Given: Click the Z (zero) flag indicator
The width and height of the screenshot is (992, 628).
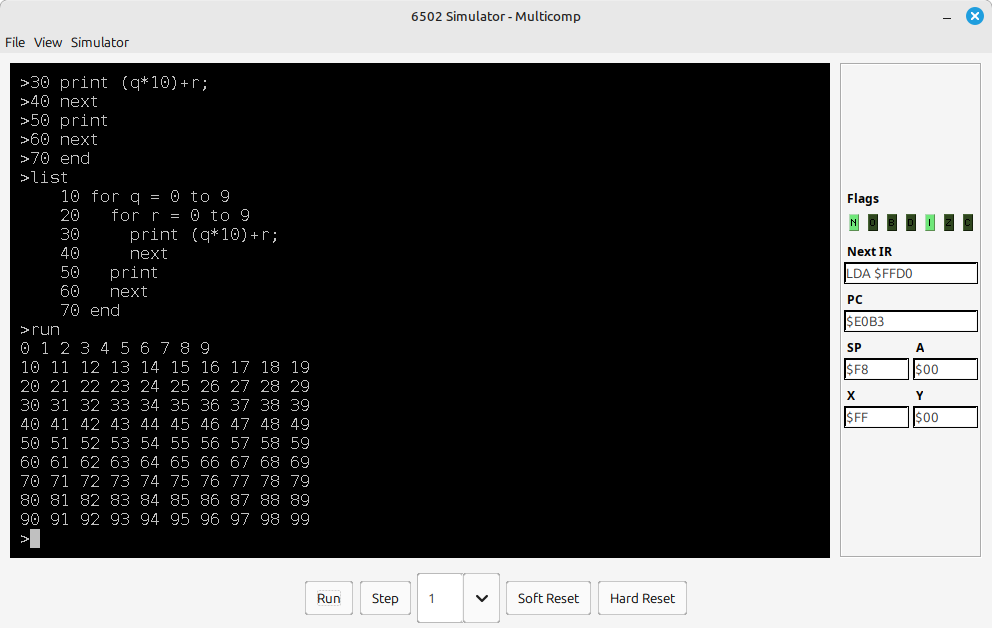Looking at the screenshot, I should [x=948, y=223].
